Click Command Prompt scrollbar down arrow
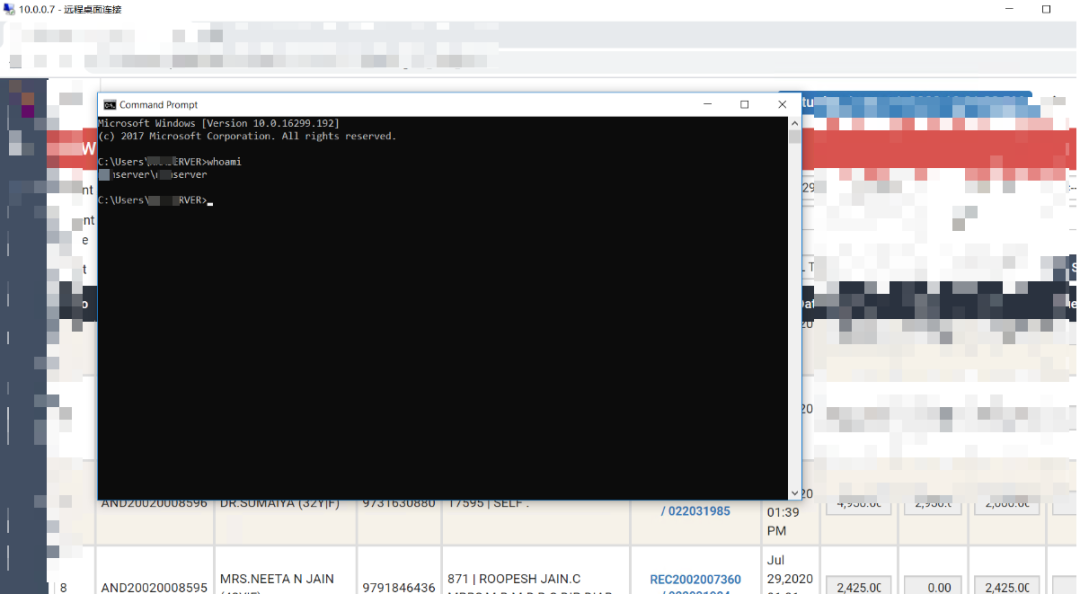The width and height of the screenshot is (1080, 594). [x=794, y=493]
